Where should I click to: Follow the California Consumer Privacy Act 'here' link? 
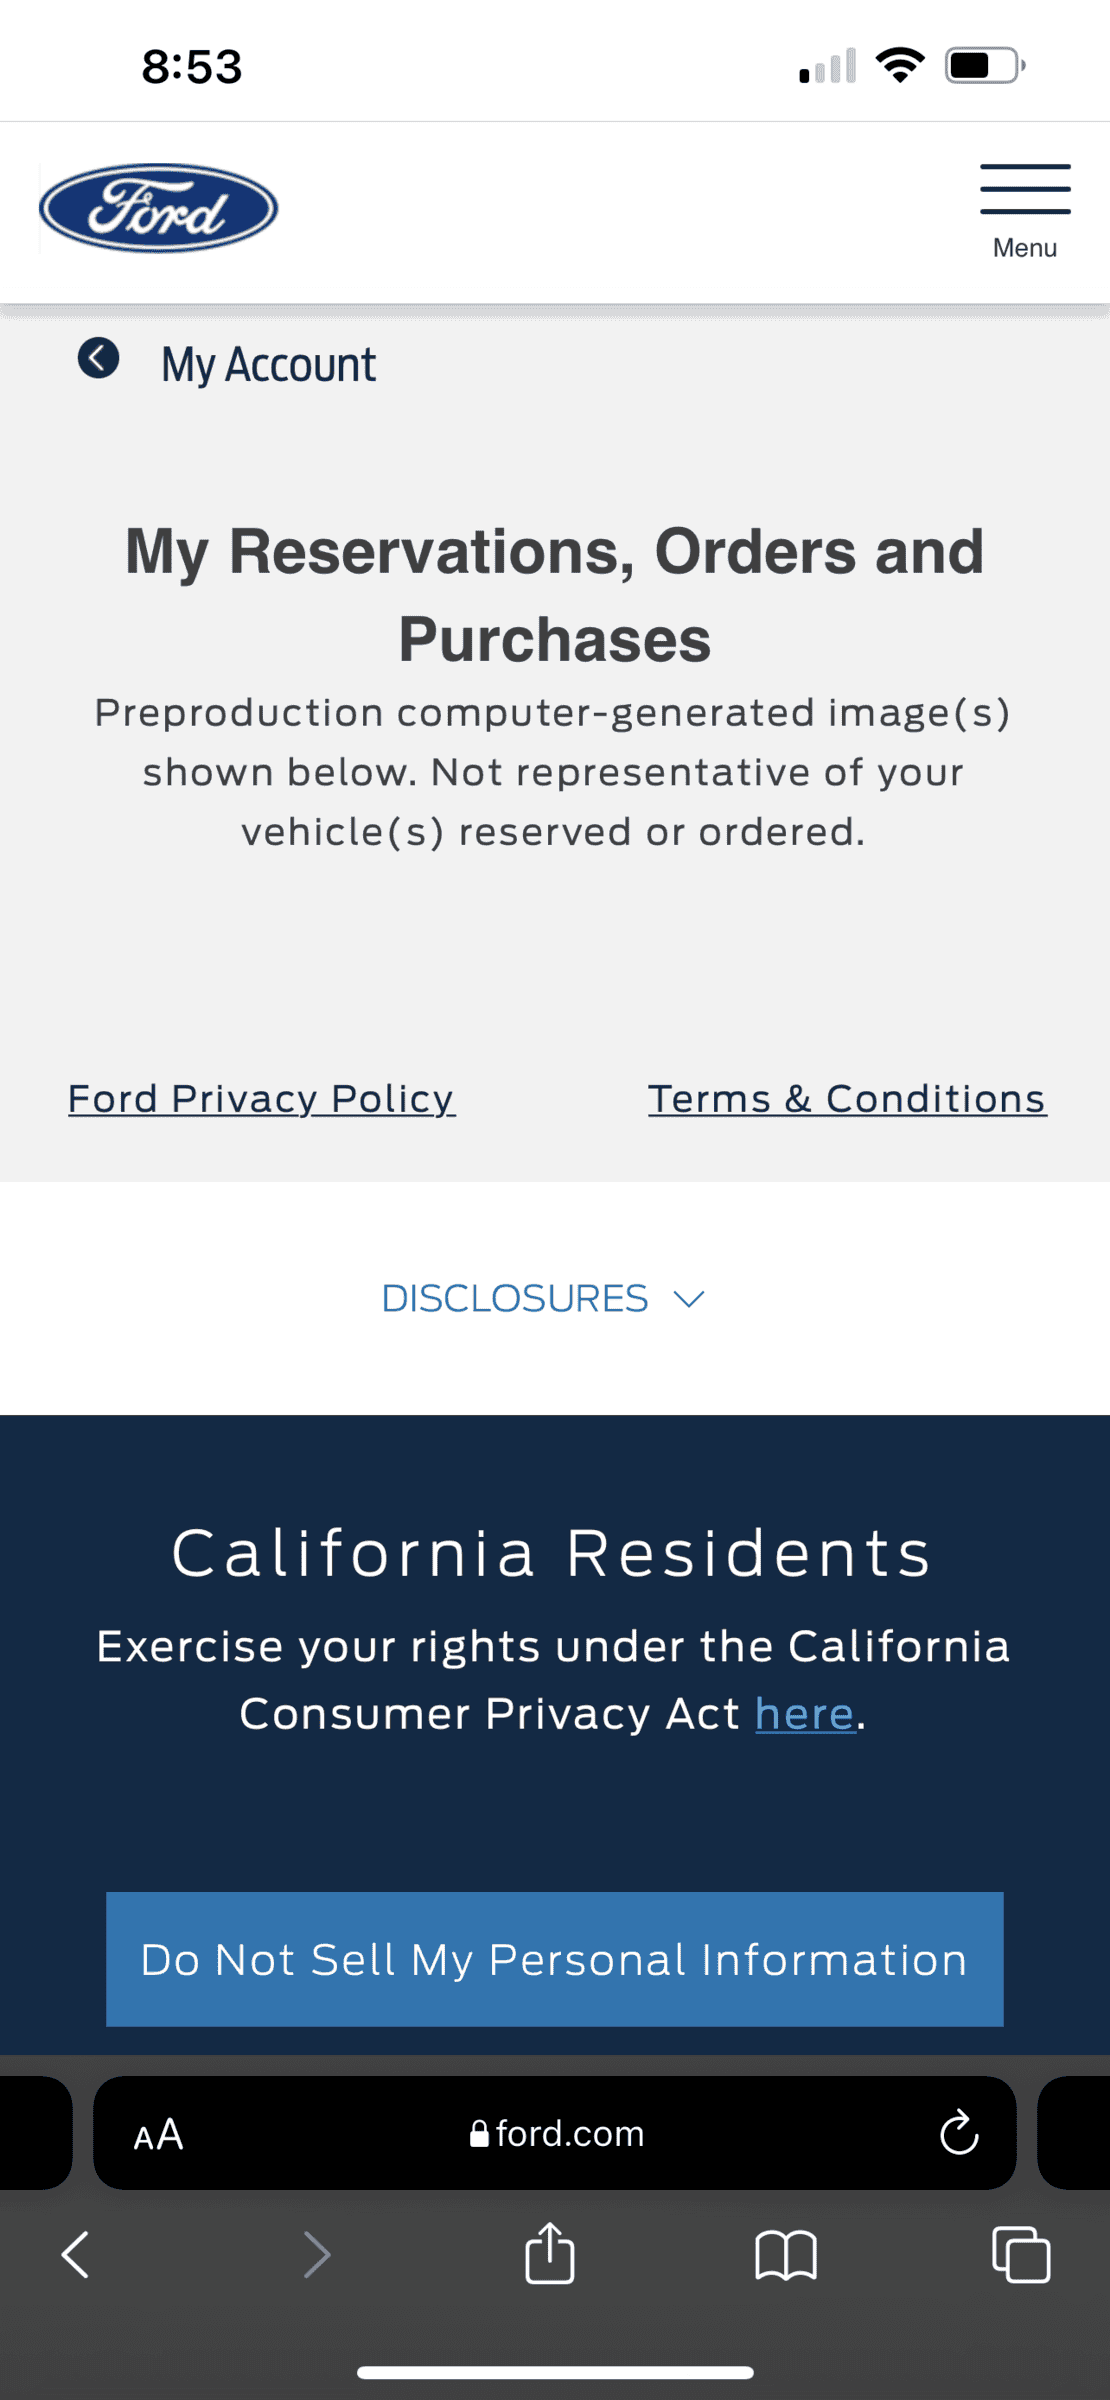(x=805, y=1714)
